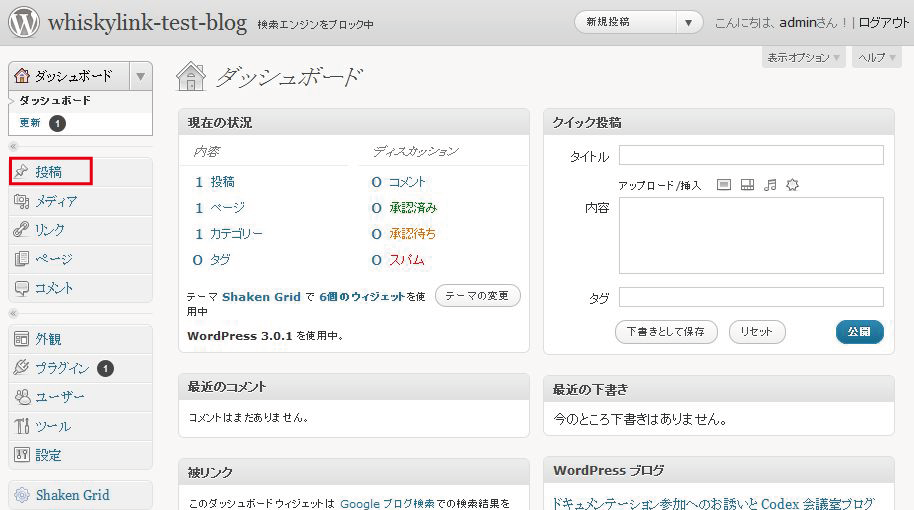Click the 6個のウィジェット link
This screenshot has height=510, width=914.
coord(361,297)
